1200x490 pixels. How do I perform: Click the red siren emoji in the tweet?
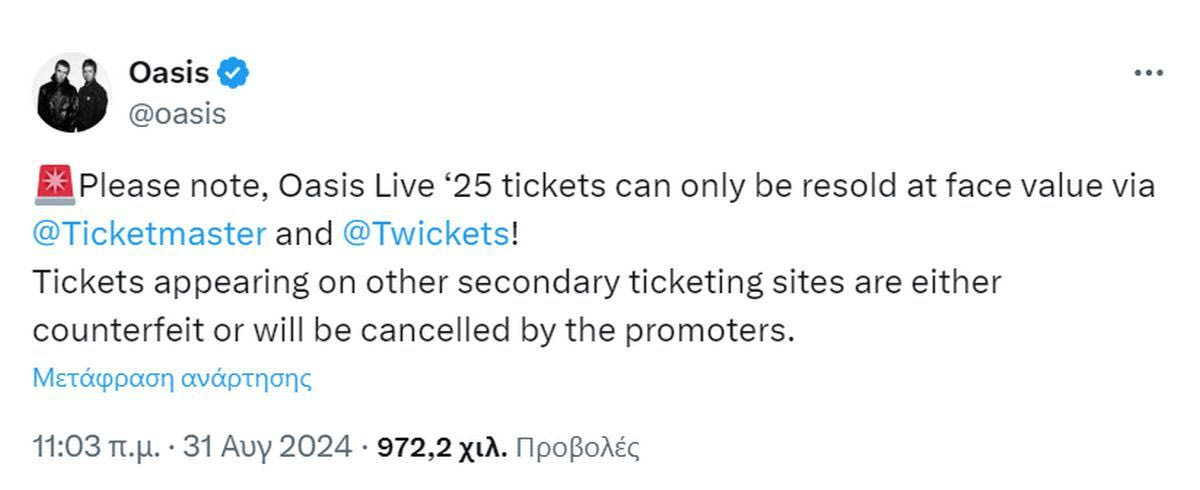tap(54, 186)
